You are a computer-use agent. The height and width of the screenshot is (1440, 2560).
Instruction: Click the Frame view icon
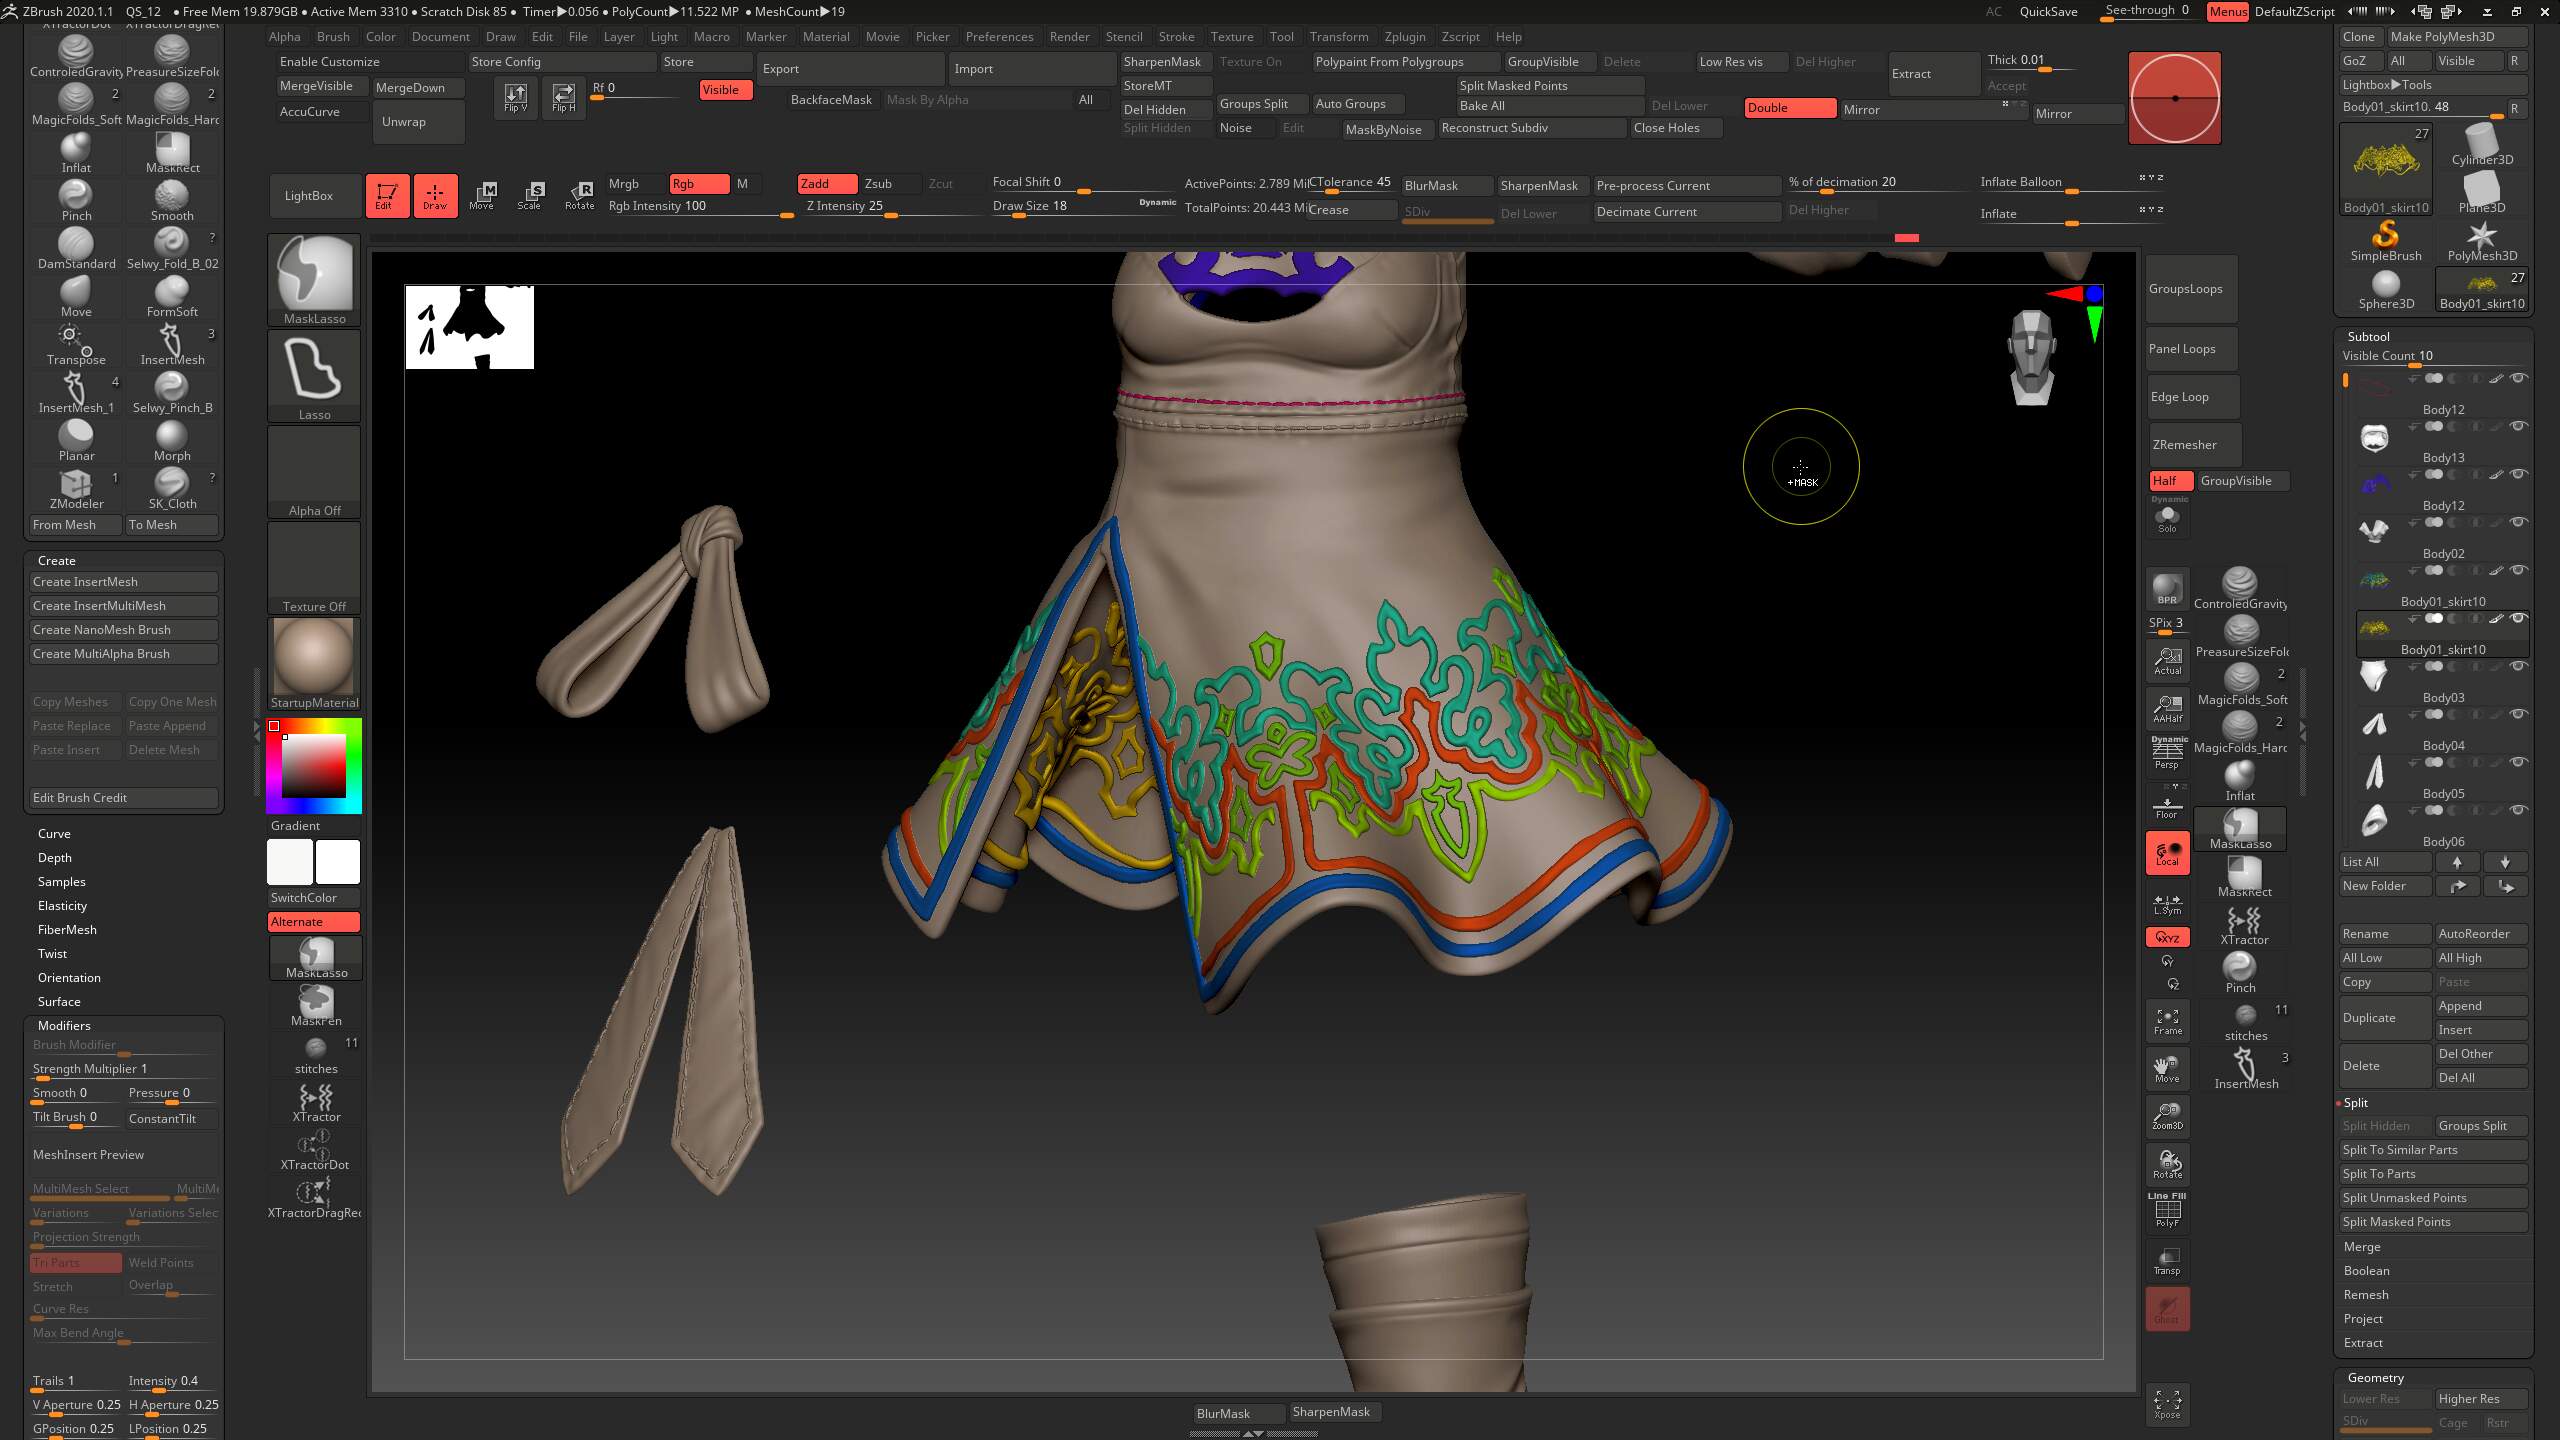point(2167,1020)
